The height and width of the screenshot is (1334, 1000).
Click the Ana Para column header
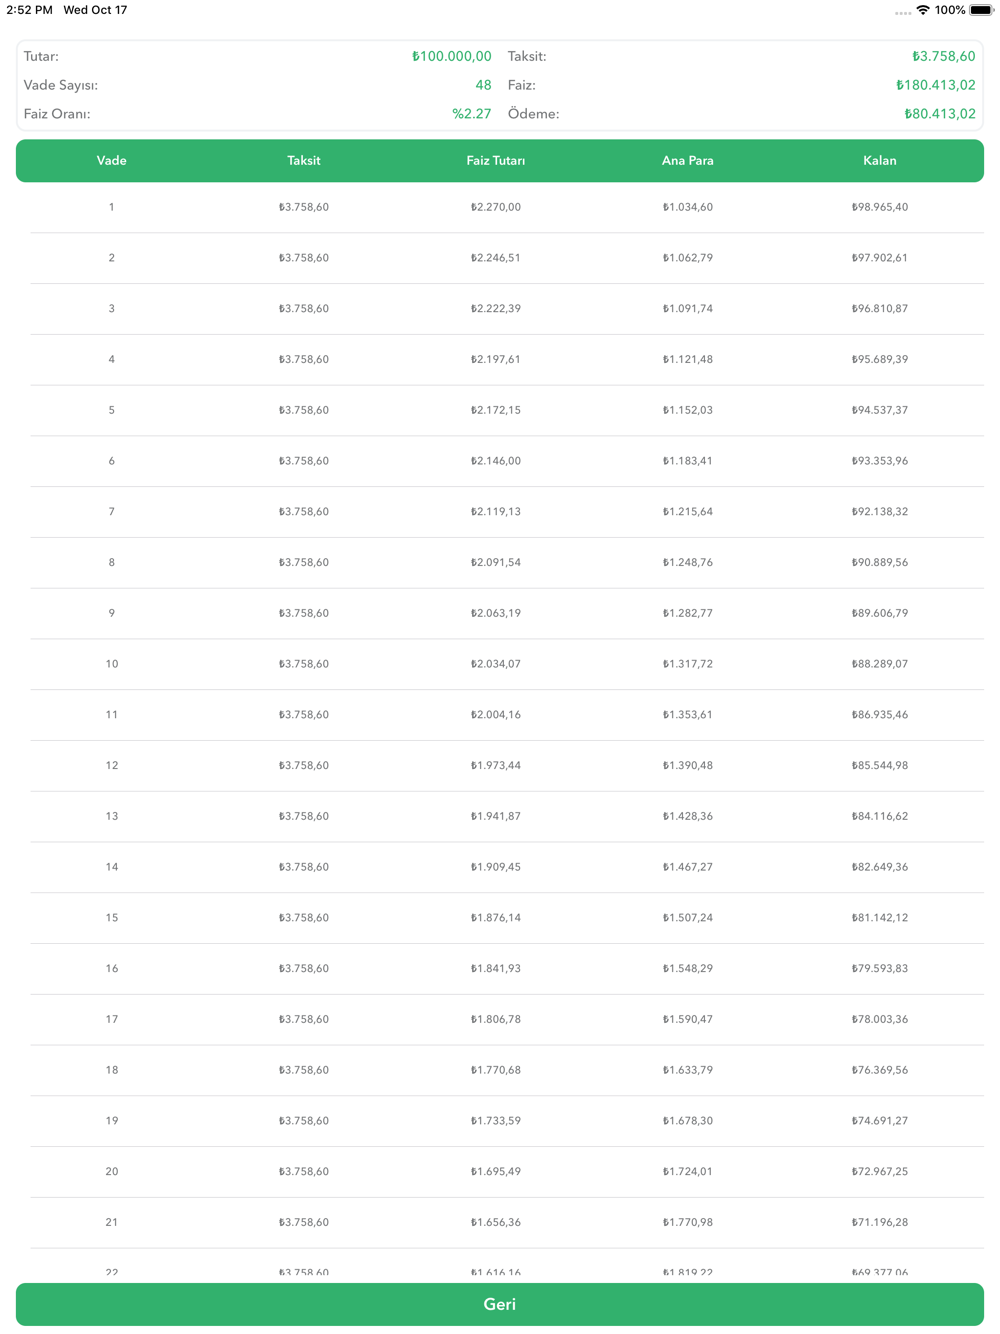click(x=688, y=160)
